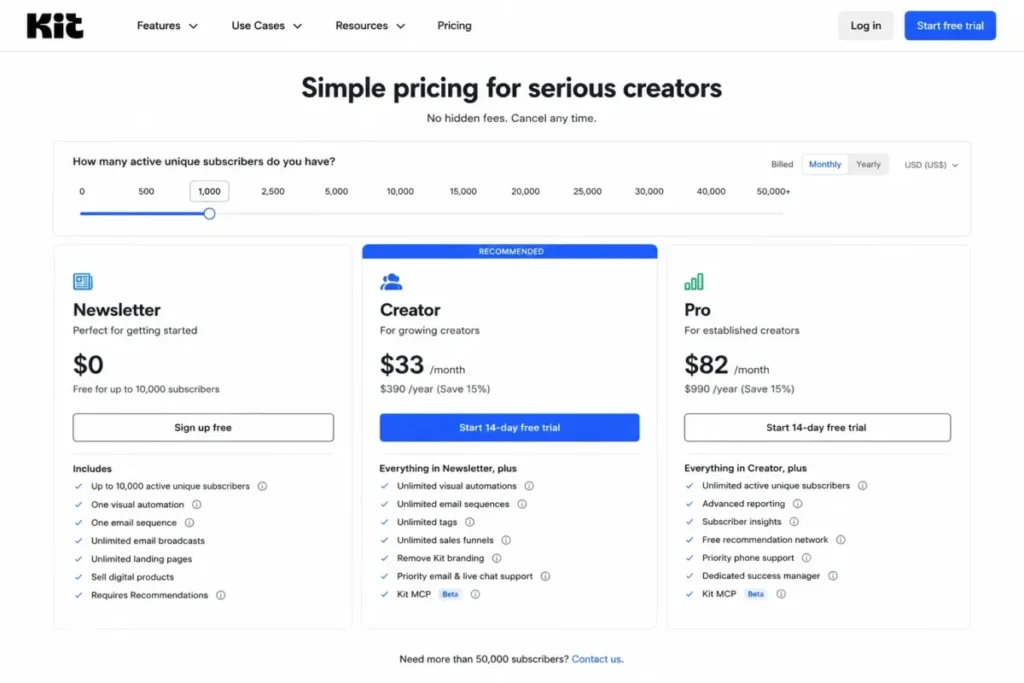Click the Log in button
The image size is (1024, 683).
click(x=865, y=25)
